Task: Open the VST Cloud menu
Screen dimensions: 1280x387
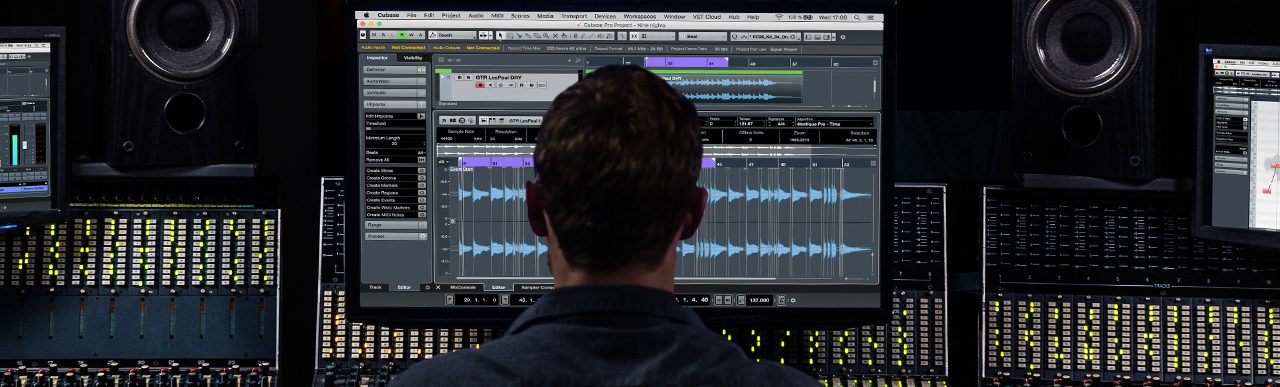Action: coord(706,16)
